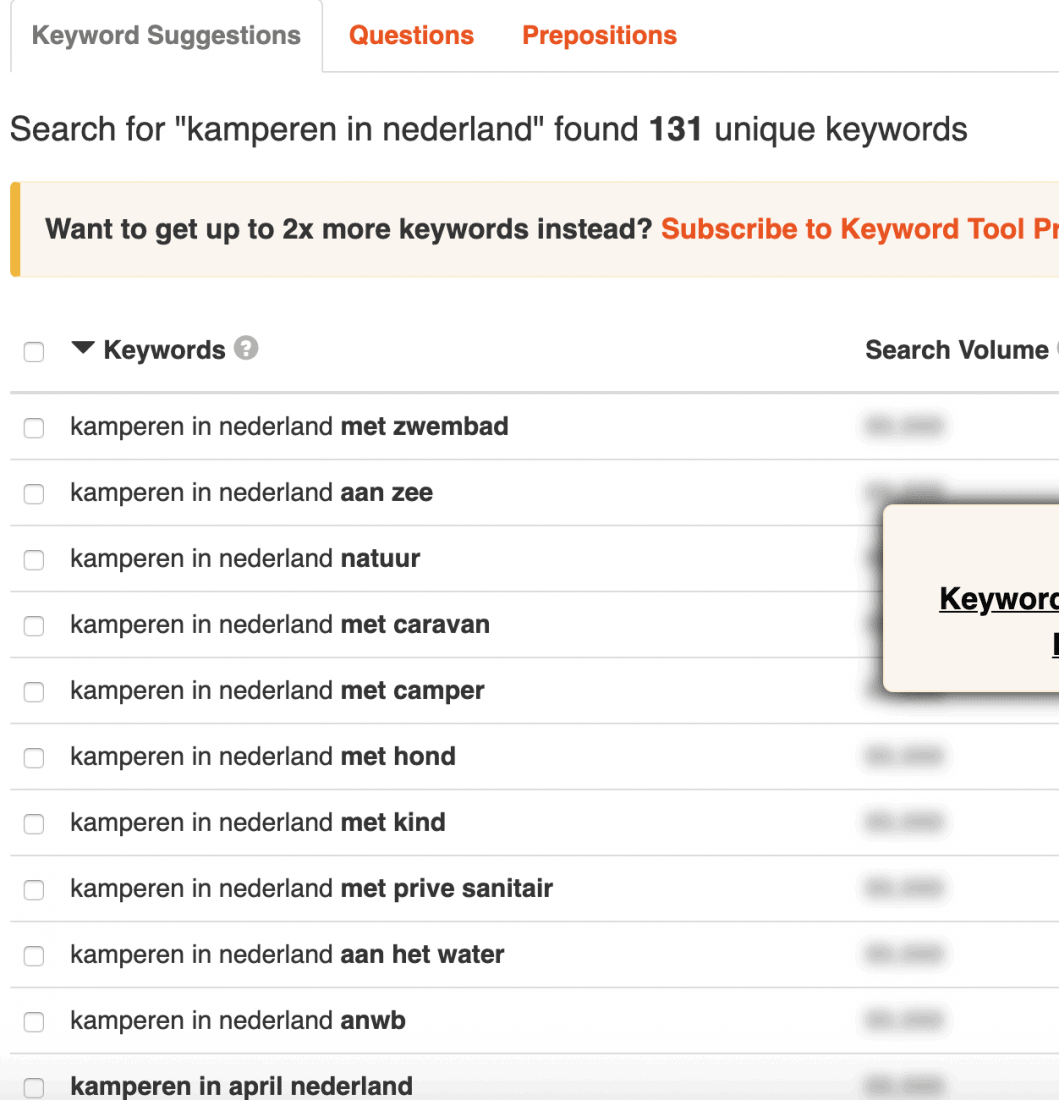The width and height of the screenshot is (1059, 1100).
Task: Check the 'met camper' keyword row
Action: point(34,692)
